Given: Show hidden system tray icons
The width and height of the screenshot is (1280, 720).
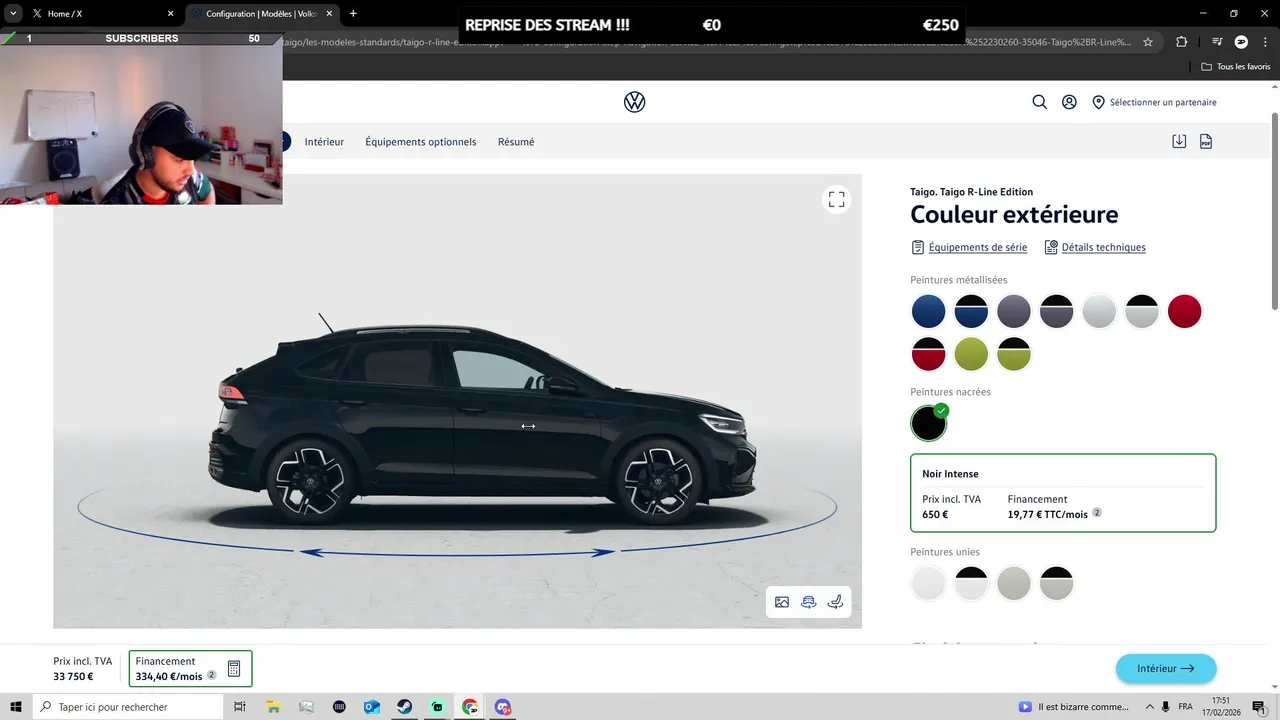Looking at the screenshot, I should 1148,707.
